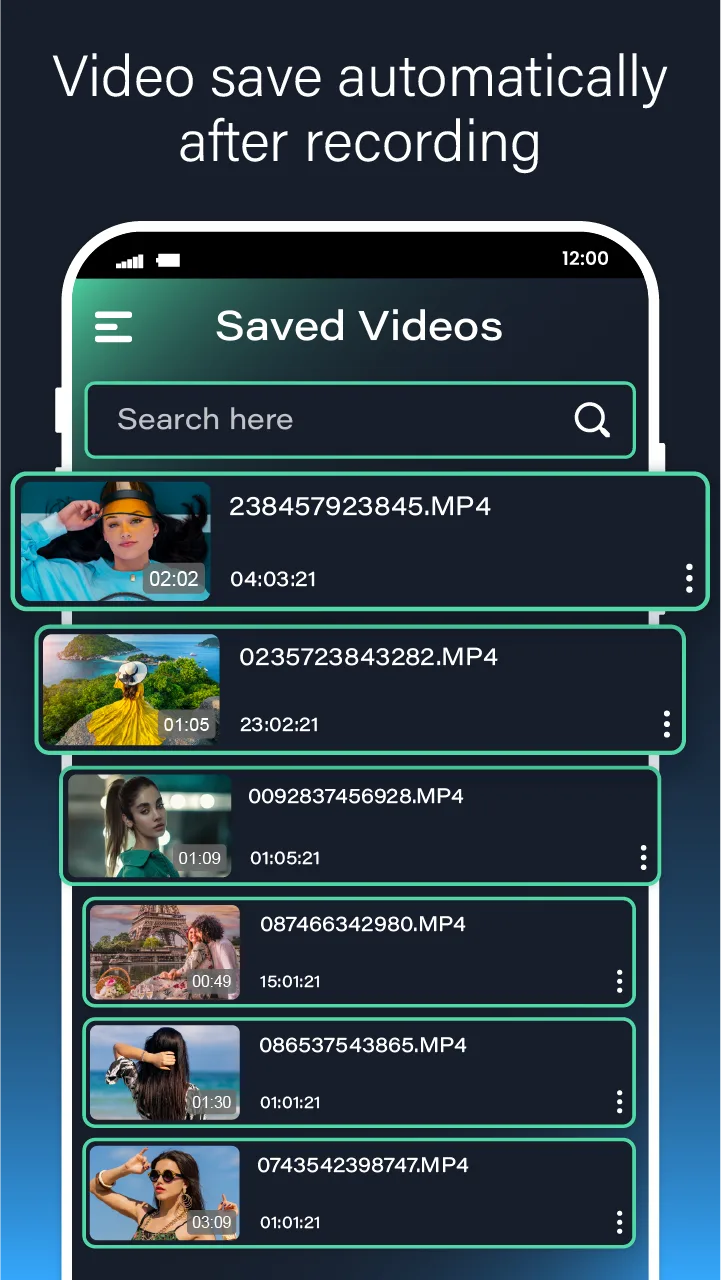Tap the 0092837456928.MP4 file title

(356, 797)
